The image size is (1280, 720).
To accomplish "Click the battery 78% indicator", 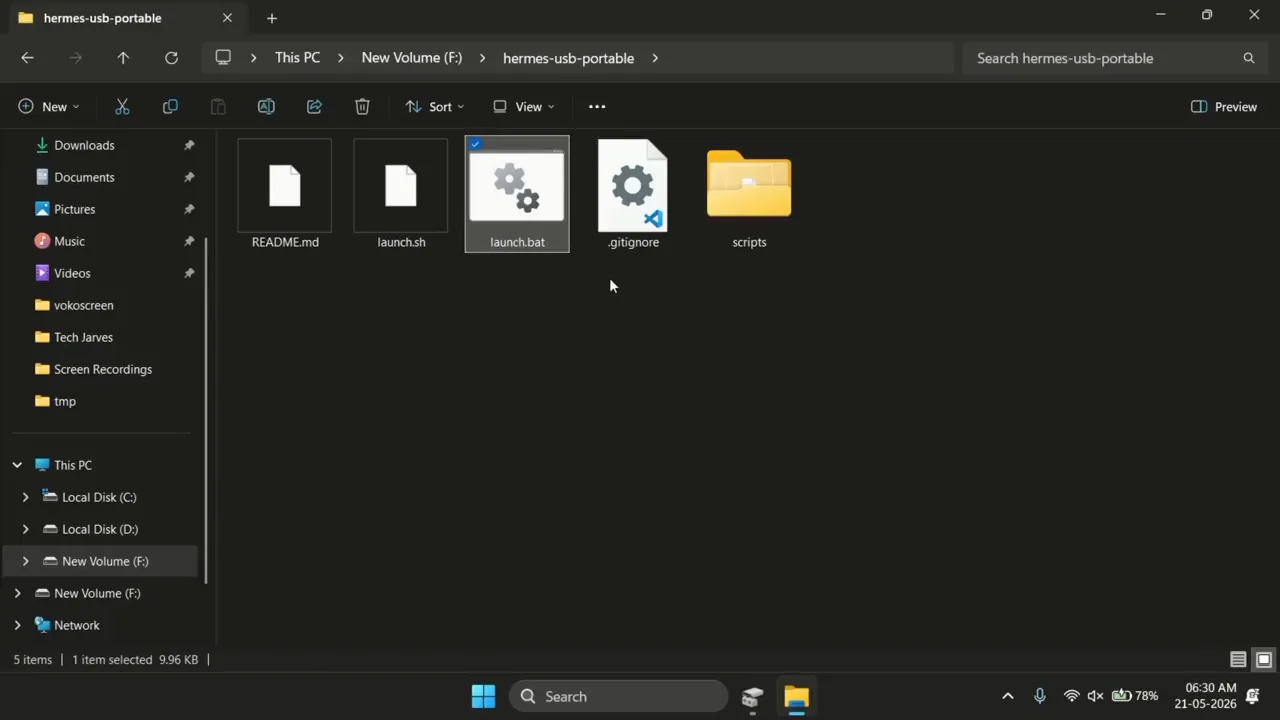I will click(1135, 696).
